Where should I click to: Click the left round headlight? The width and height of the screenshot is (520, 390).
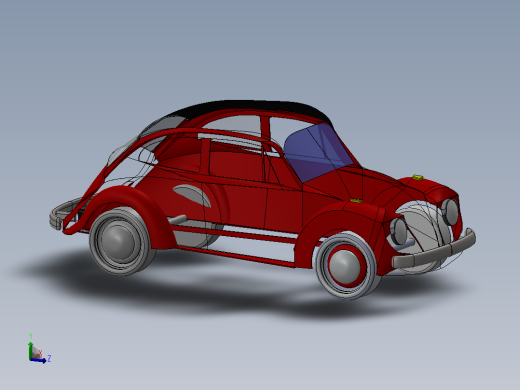pyautogui.click(x=399, y=230)
